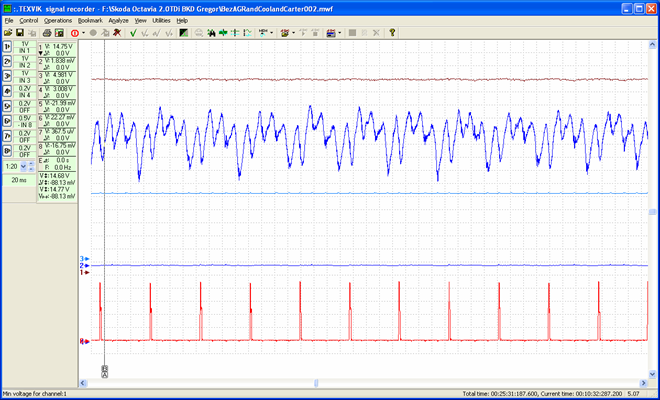660x400 pixels.
Task: Click the horizontal scrollbar right arrow
Action: (643, 383)
